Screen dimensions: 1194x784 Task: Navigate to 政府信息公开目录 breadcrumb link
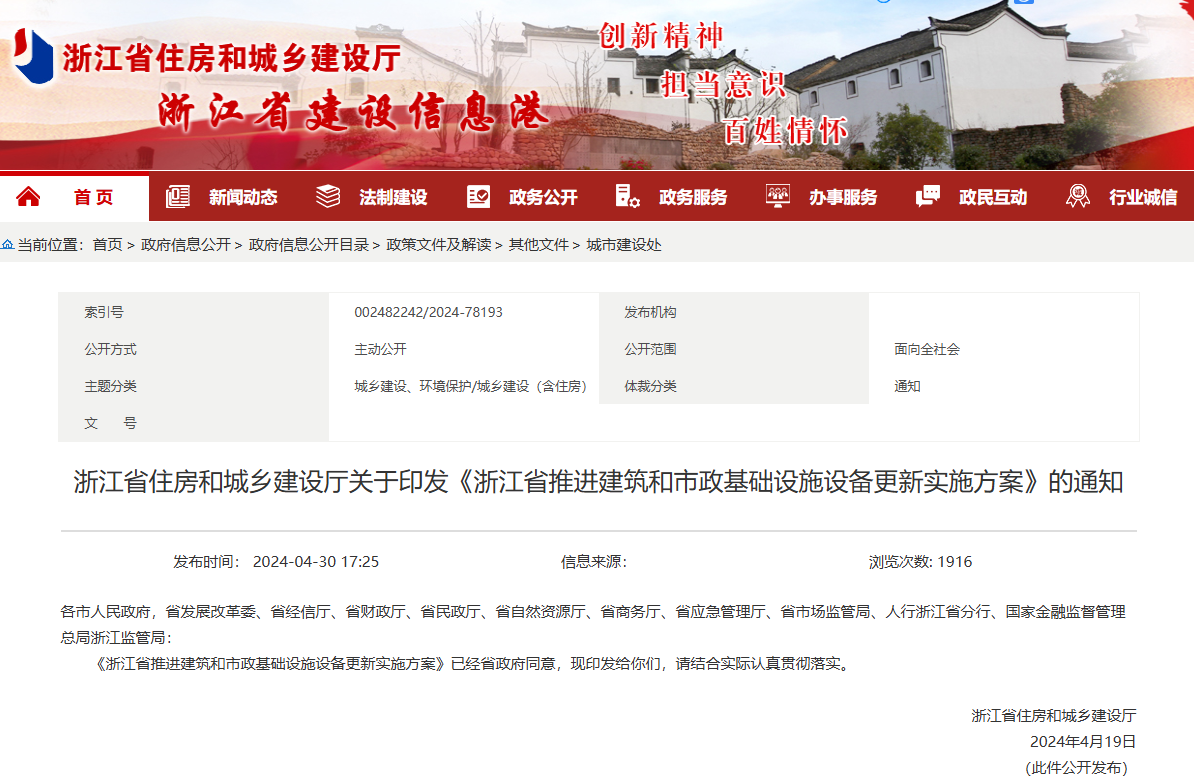click(309, 245)
